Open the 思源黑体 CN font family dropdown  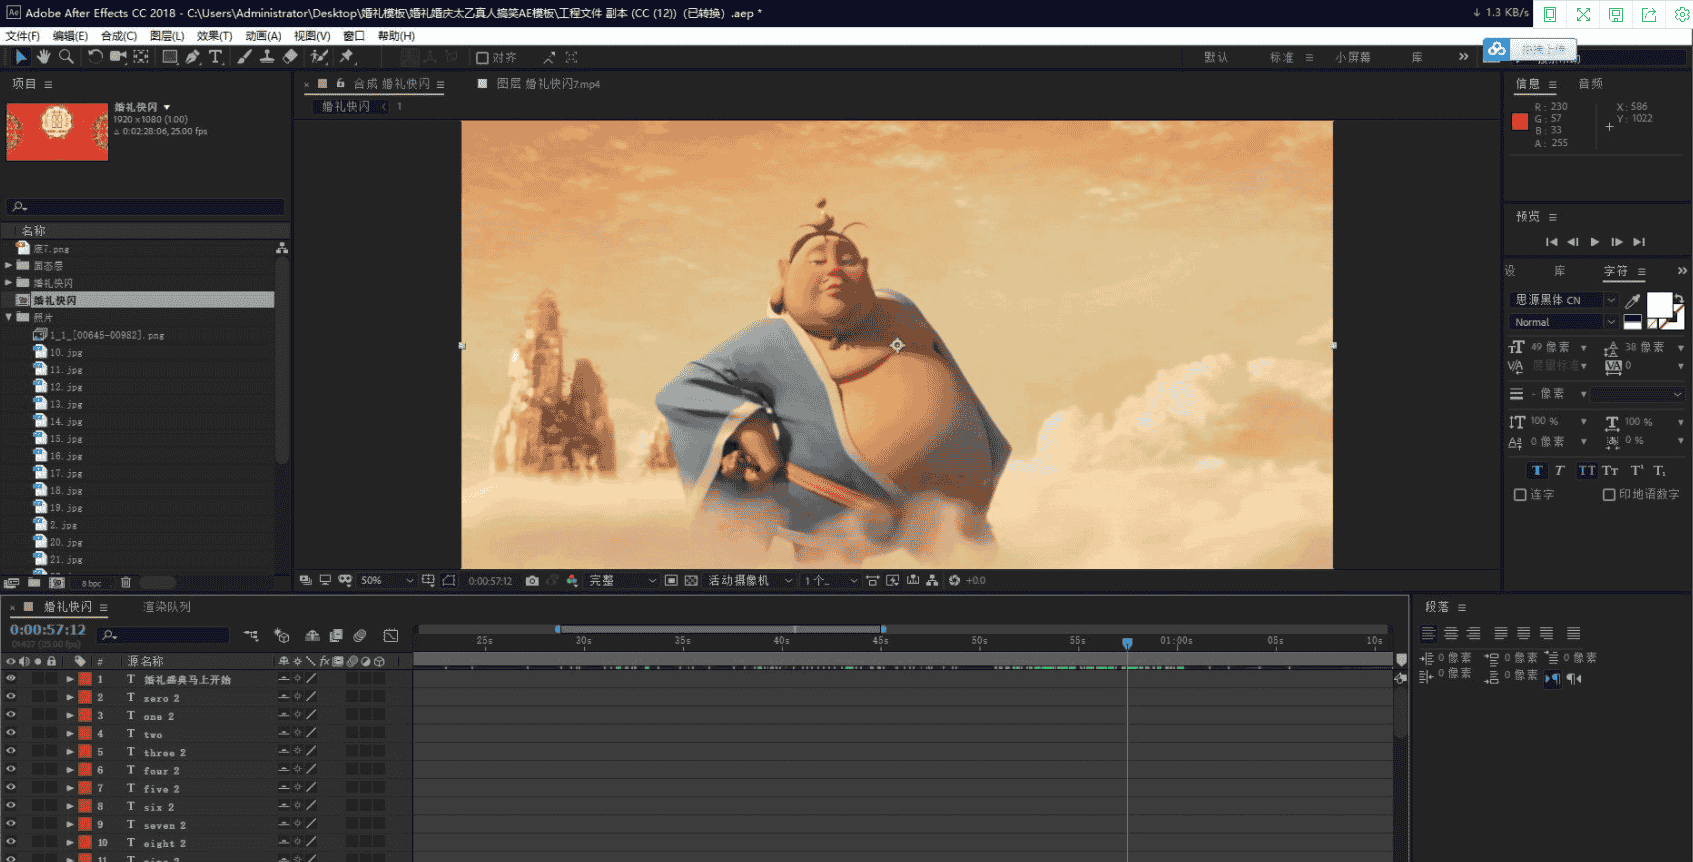pyautogui.click(x=1564, y=300)
